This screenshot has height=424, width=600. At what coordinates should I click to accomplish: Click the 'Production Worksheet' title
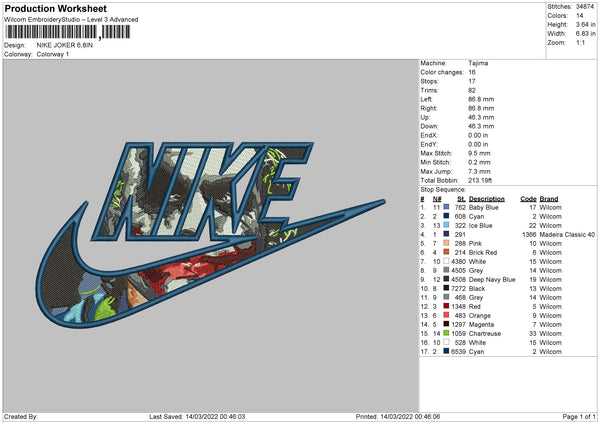click(55, 9)
